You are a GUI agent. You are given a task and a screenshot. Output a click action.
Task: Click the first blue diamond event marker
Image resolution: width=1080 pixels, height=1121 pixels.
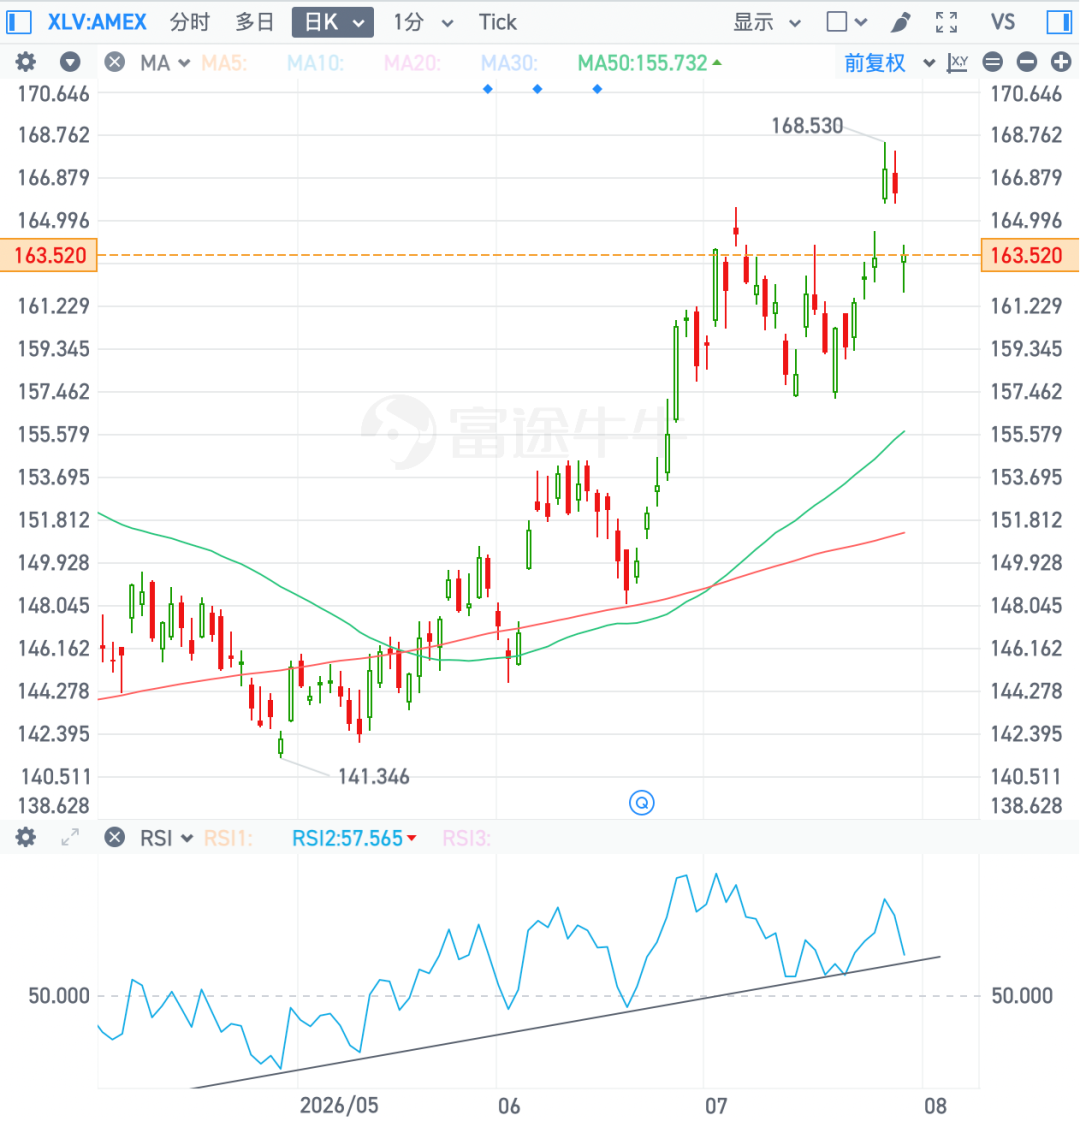coord(487,89)
